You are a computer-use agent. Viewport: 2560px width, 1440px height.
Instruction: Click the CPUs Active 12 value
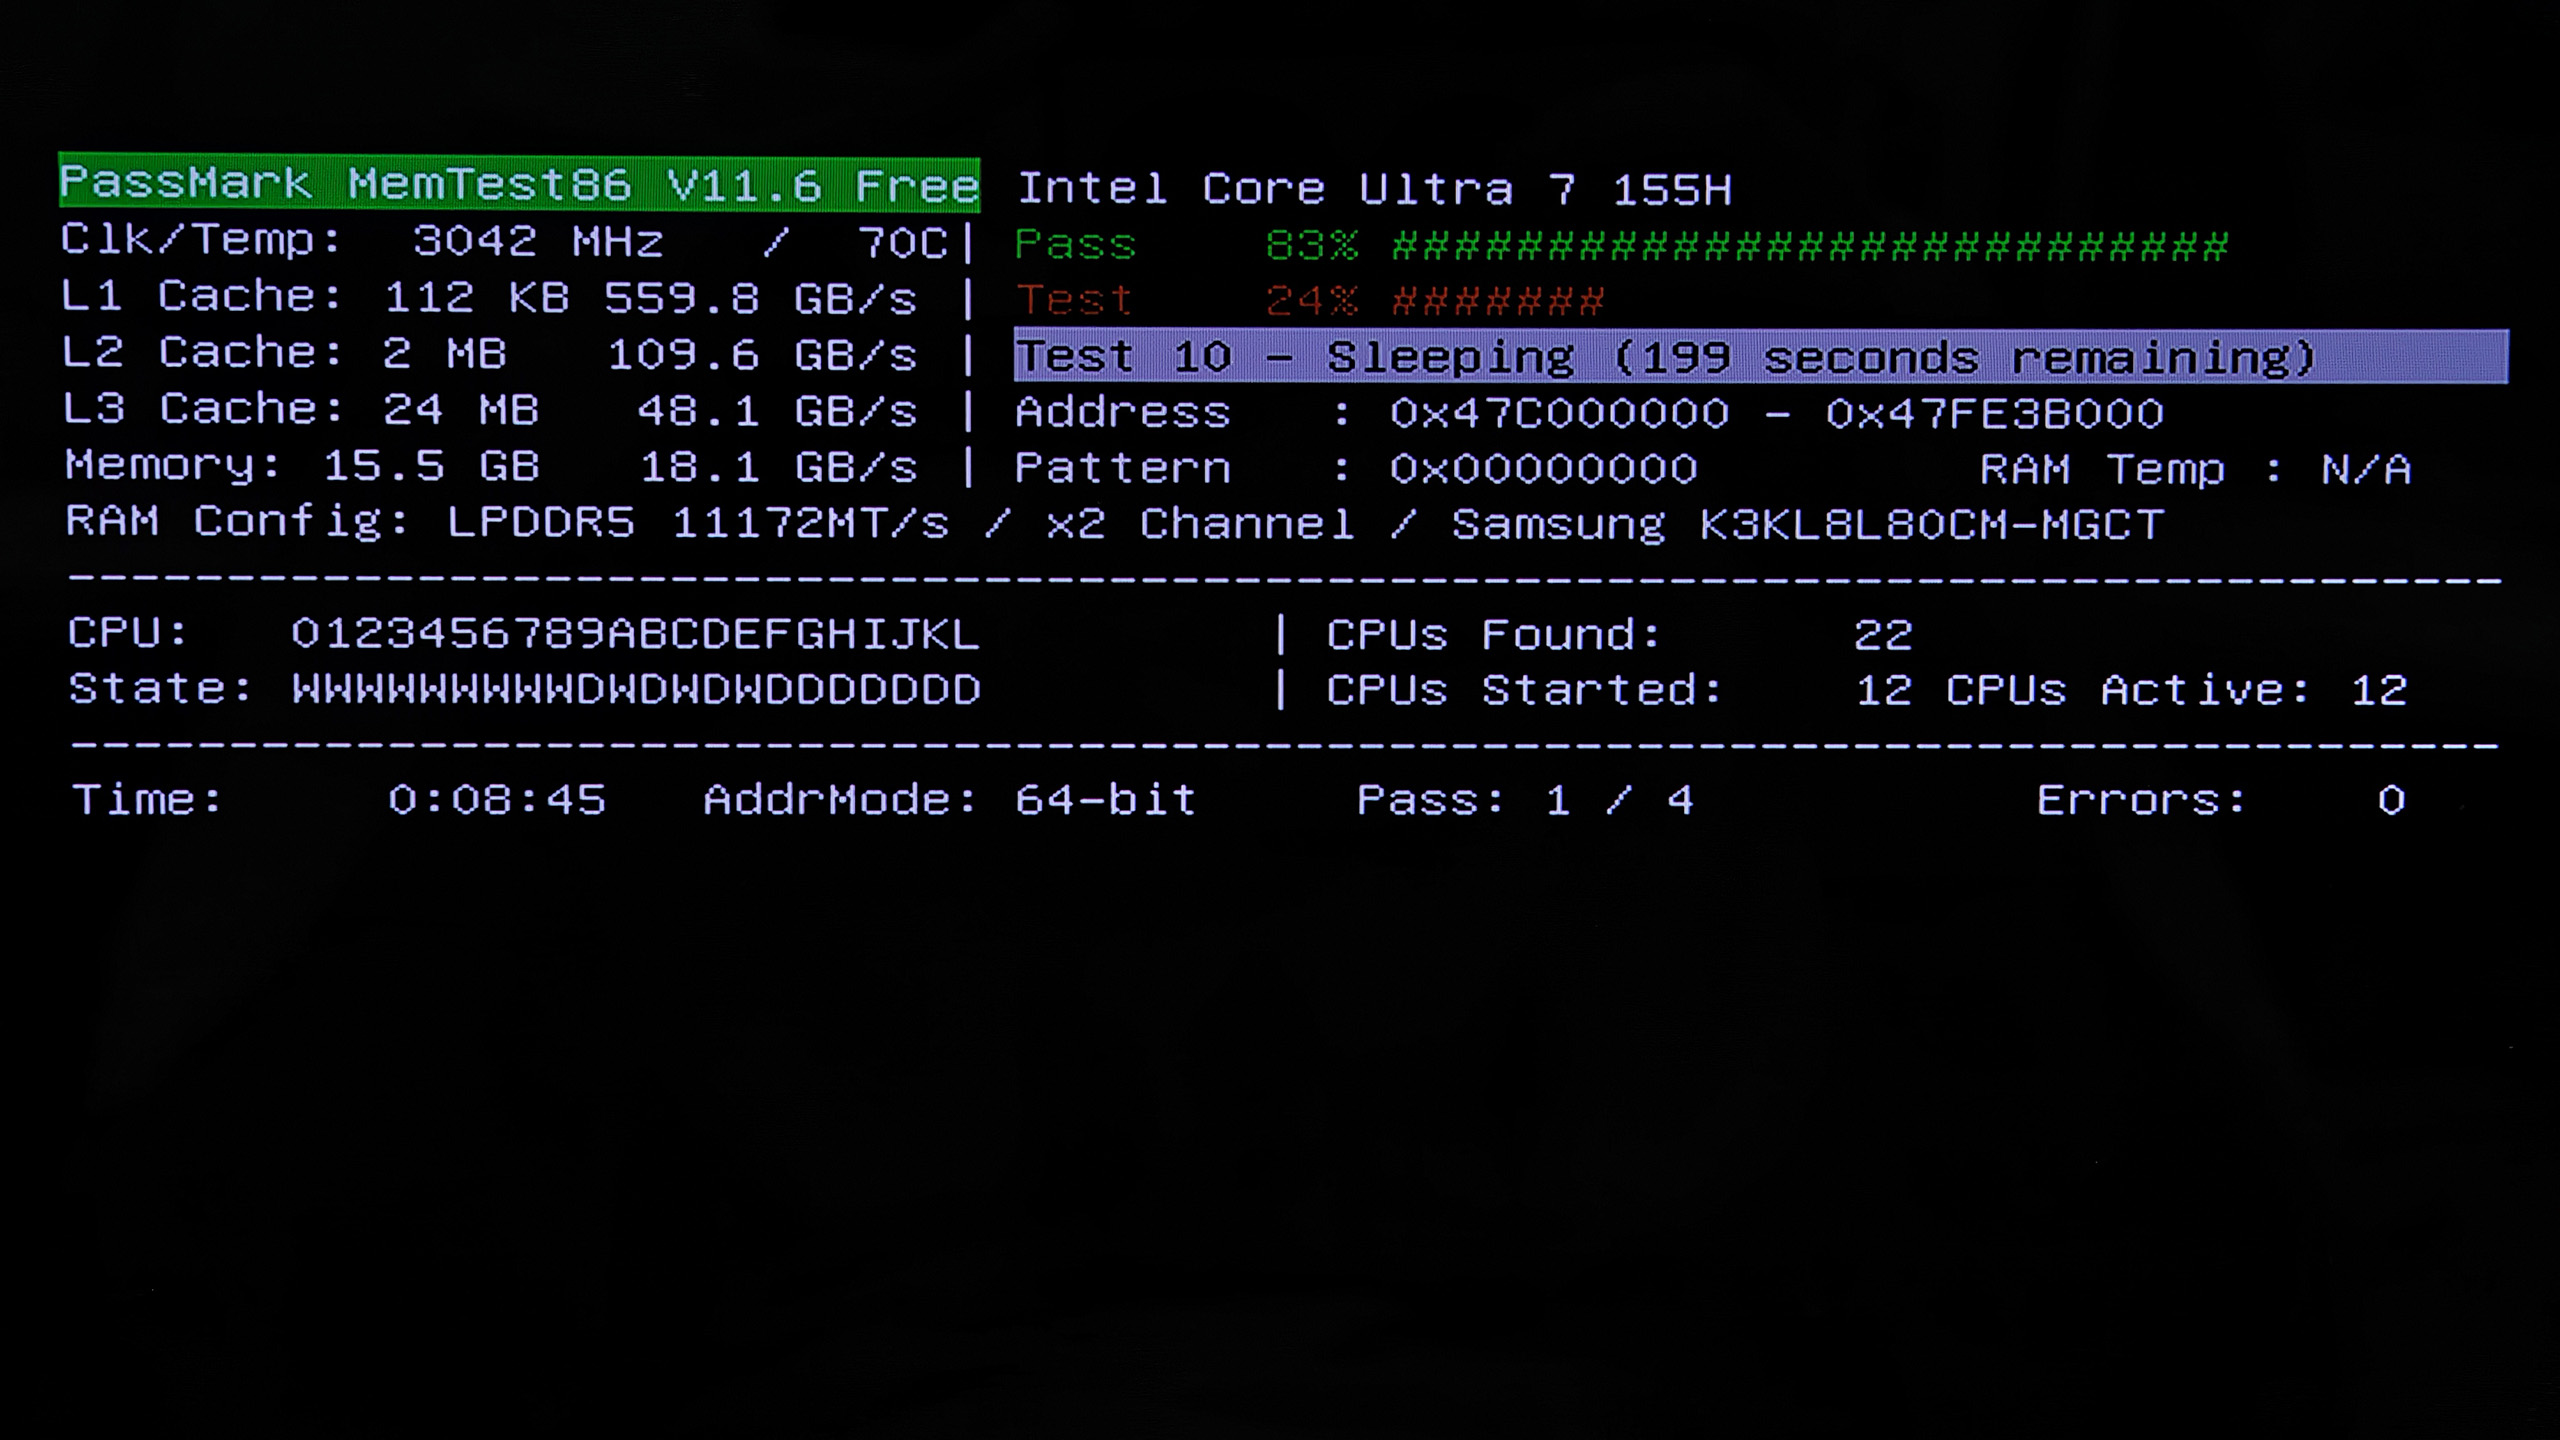pyautogui.click(x=2378, y=690)
